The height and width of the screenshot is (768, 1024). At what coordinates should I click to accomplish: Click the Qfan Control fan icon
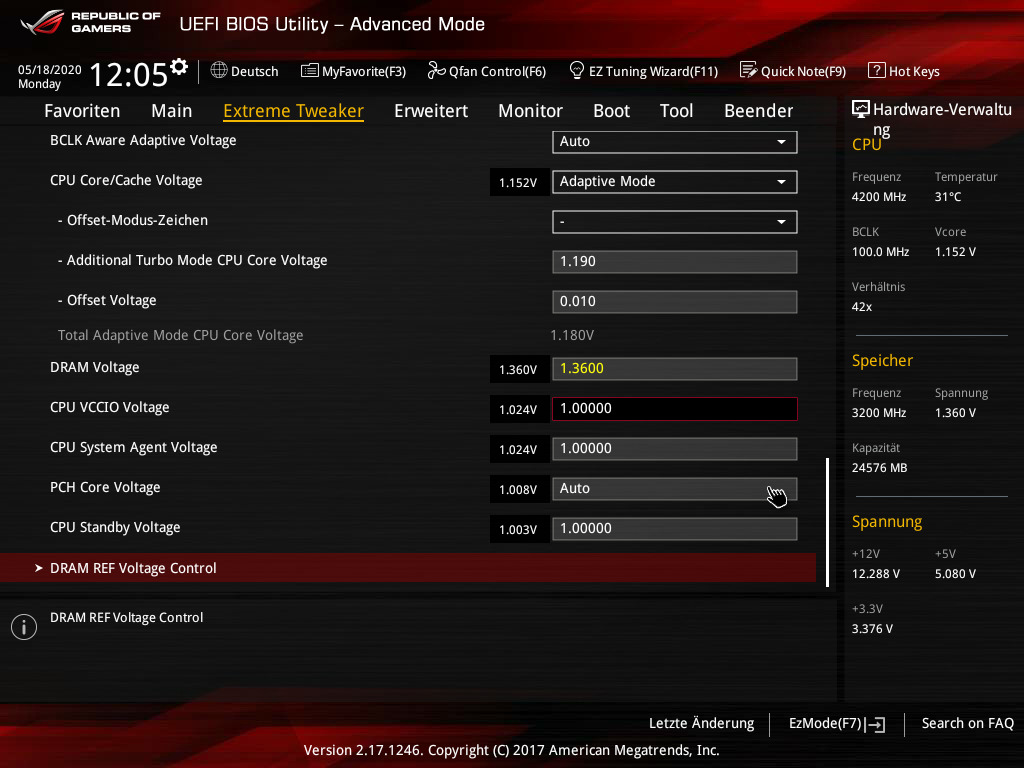point(436,70)
